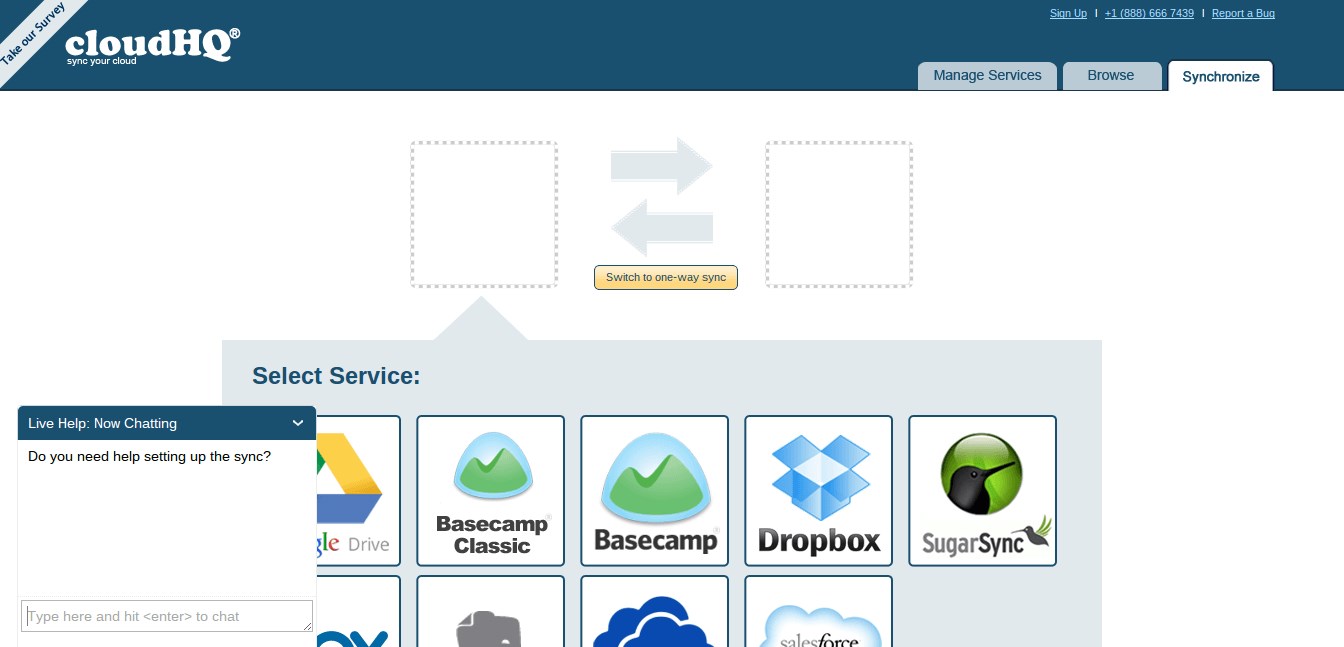Pick the Dropbox service tile
This screenshot has width=1344, height=647.
click(819, 491)
